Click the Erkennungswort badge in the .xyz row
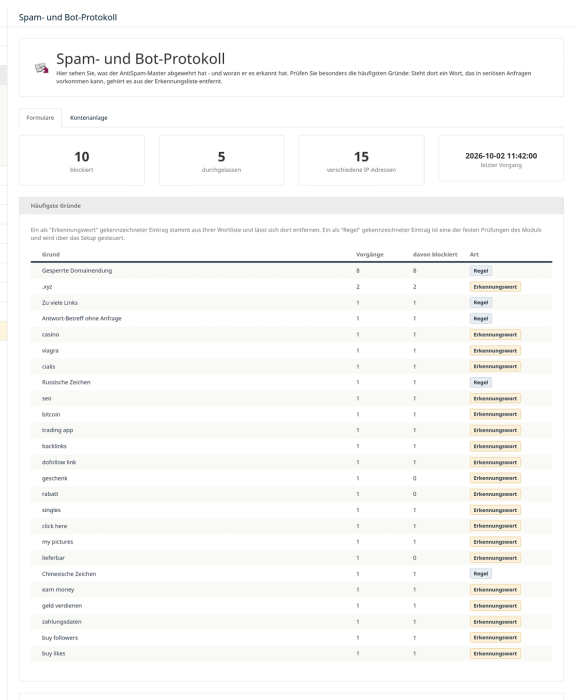 [495, 287]
